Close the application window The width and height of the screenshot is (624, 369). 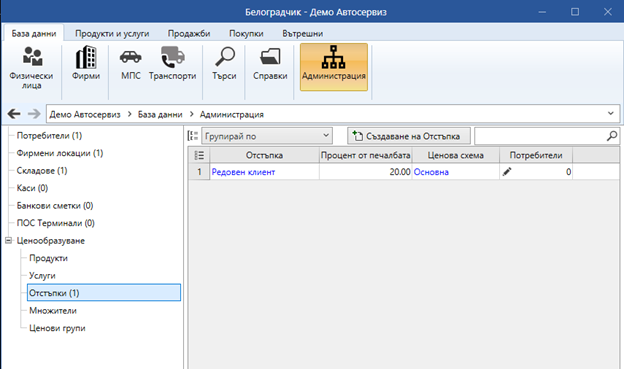tap(608, 12)
